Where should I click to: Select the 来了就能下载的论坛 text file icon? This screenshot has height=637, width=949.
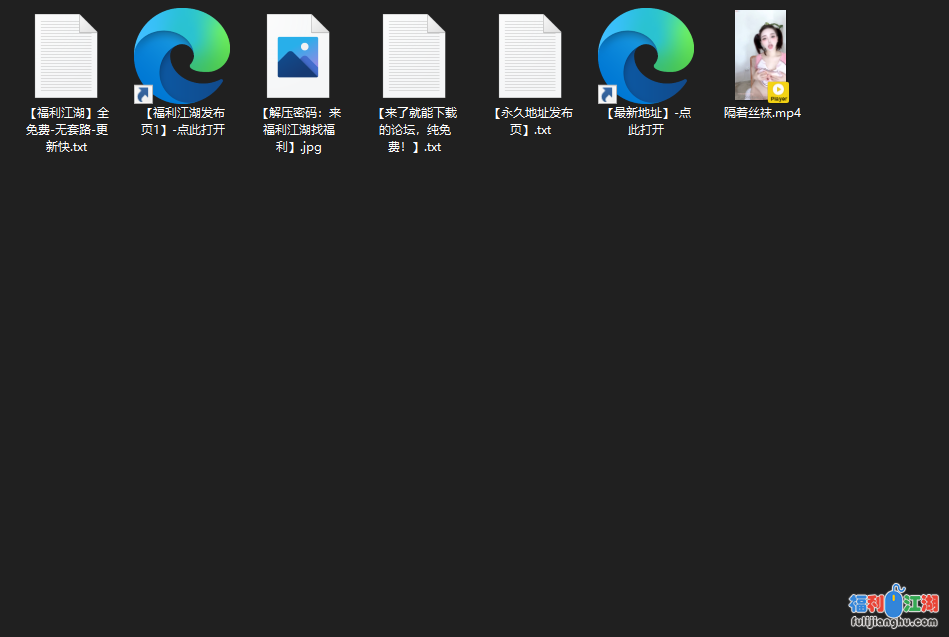coord(414,56)
